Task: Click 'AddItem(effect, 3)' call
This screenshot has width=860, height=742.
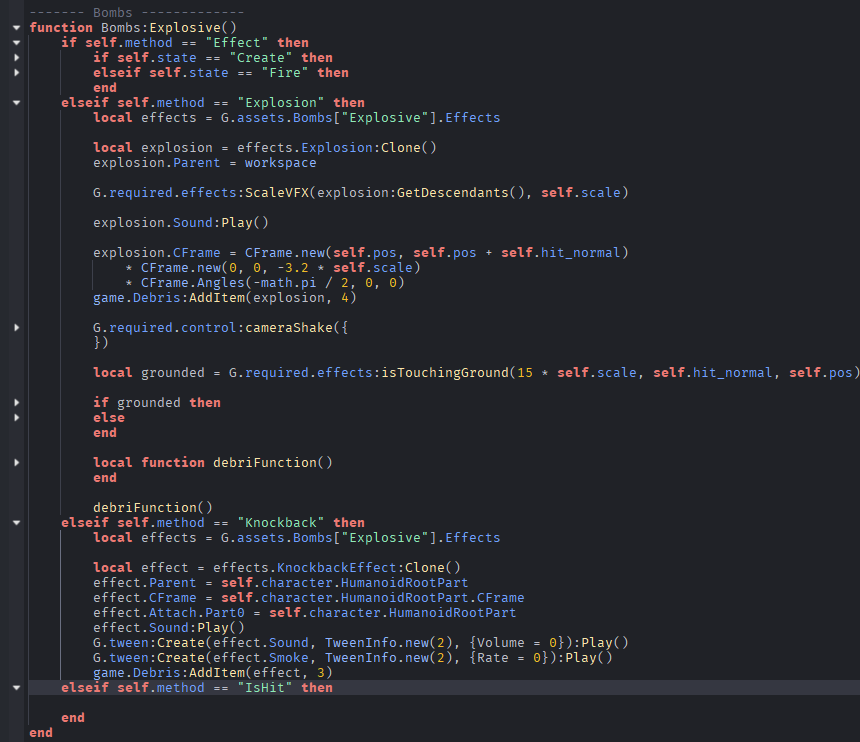Action: tap(261, 672)
